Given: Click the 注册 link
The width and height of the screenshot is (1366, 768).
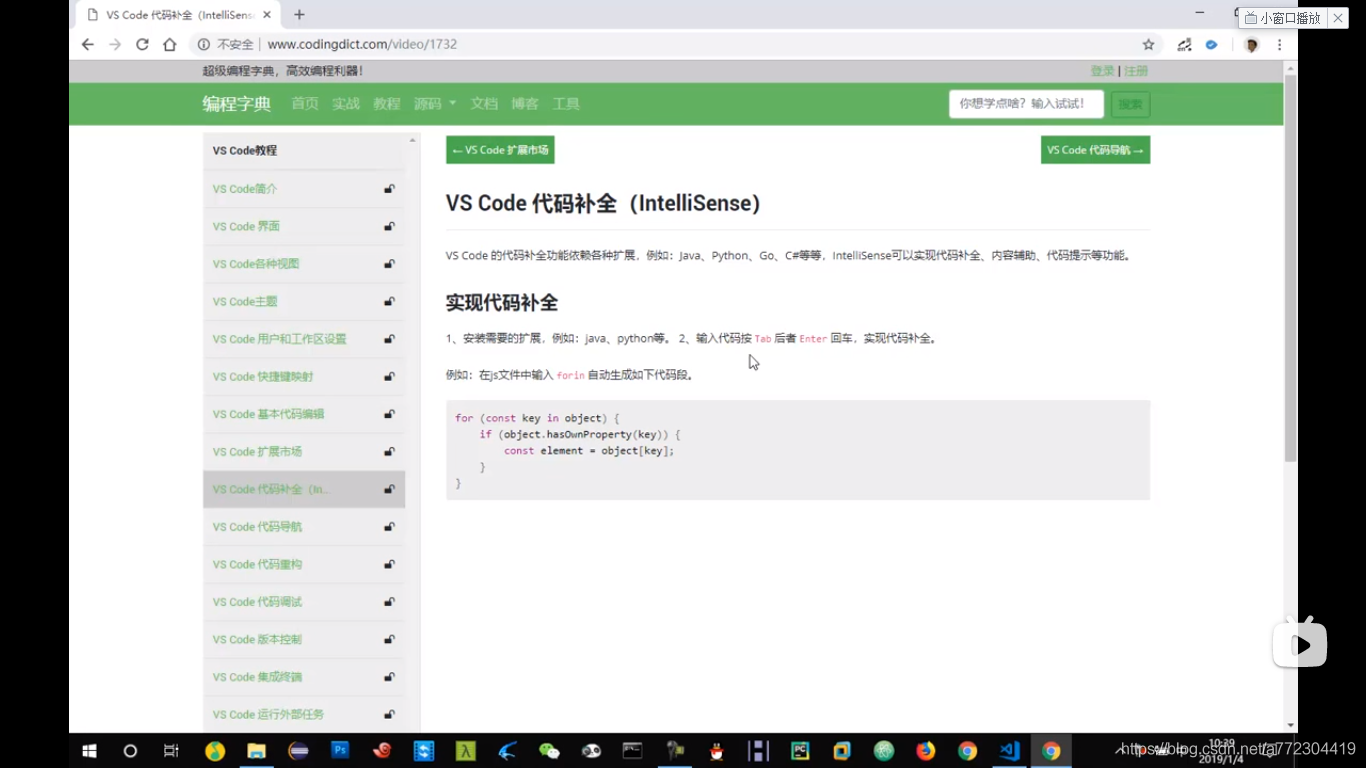Looking at the screenshot, I should click(1136, 71).
